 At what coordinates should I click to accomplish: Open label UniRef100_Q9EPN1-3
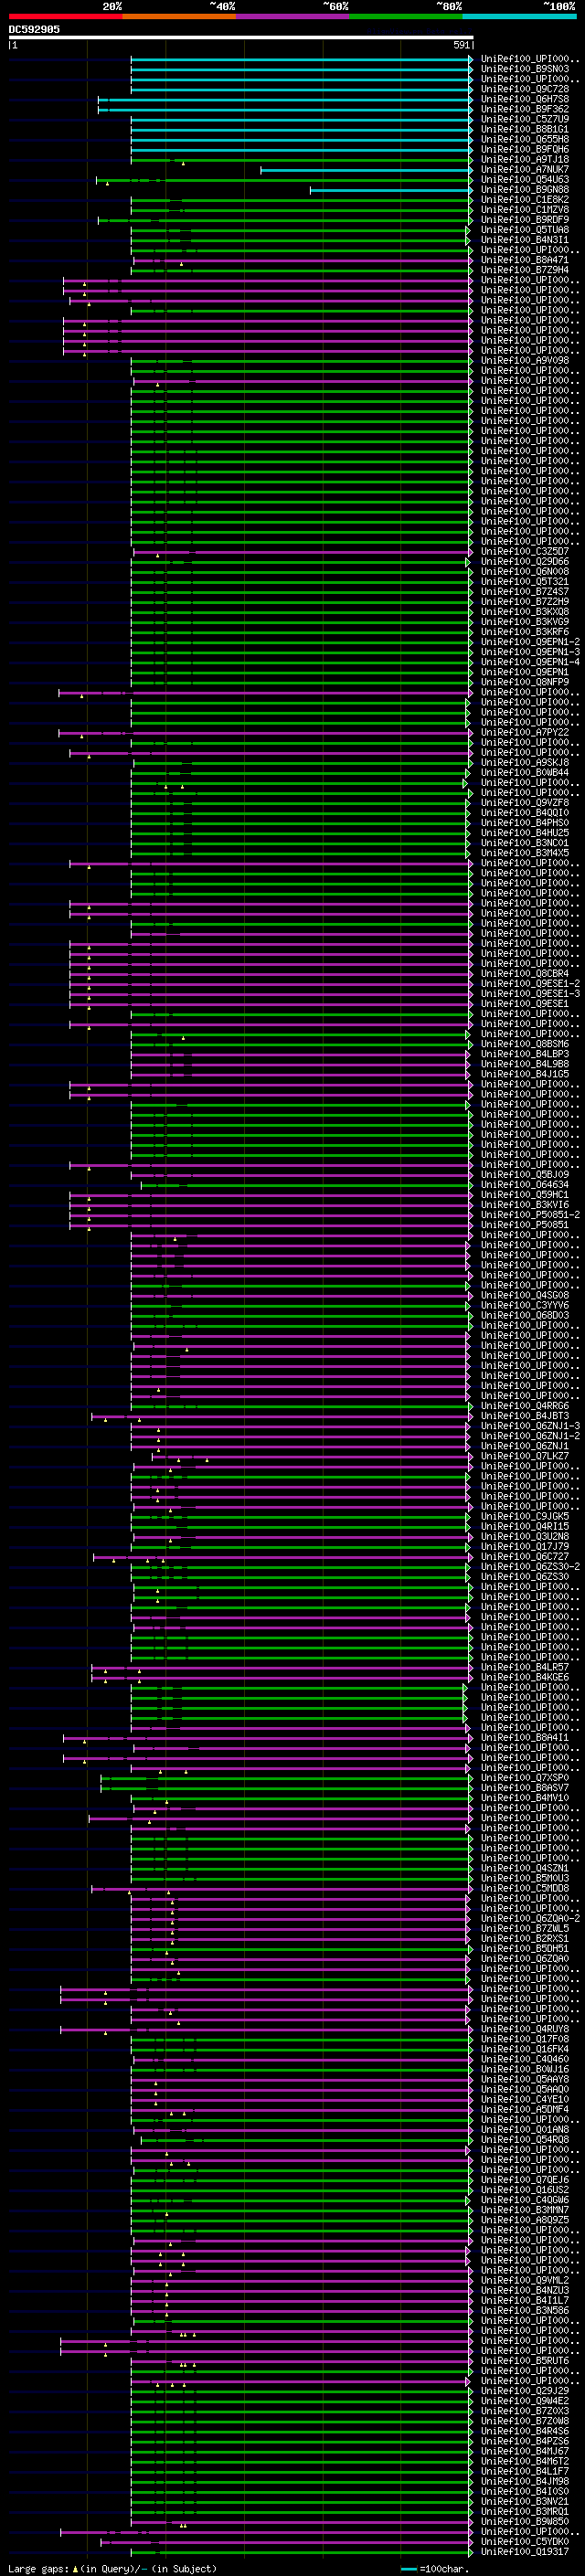[530, 652]
